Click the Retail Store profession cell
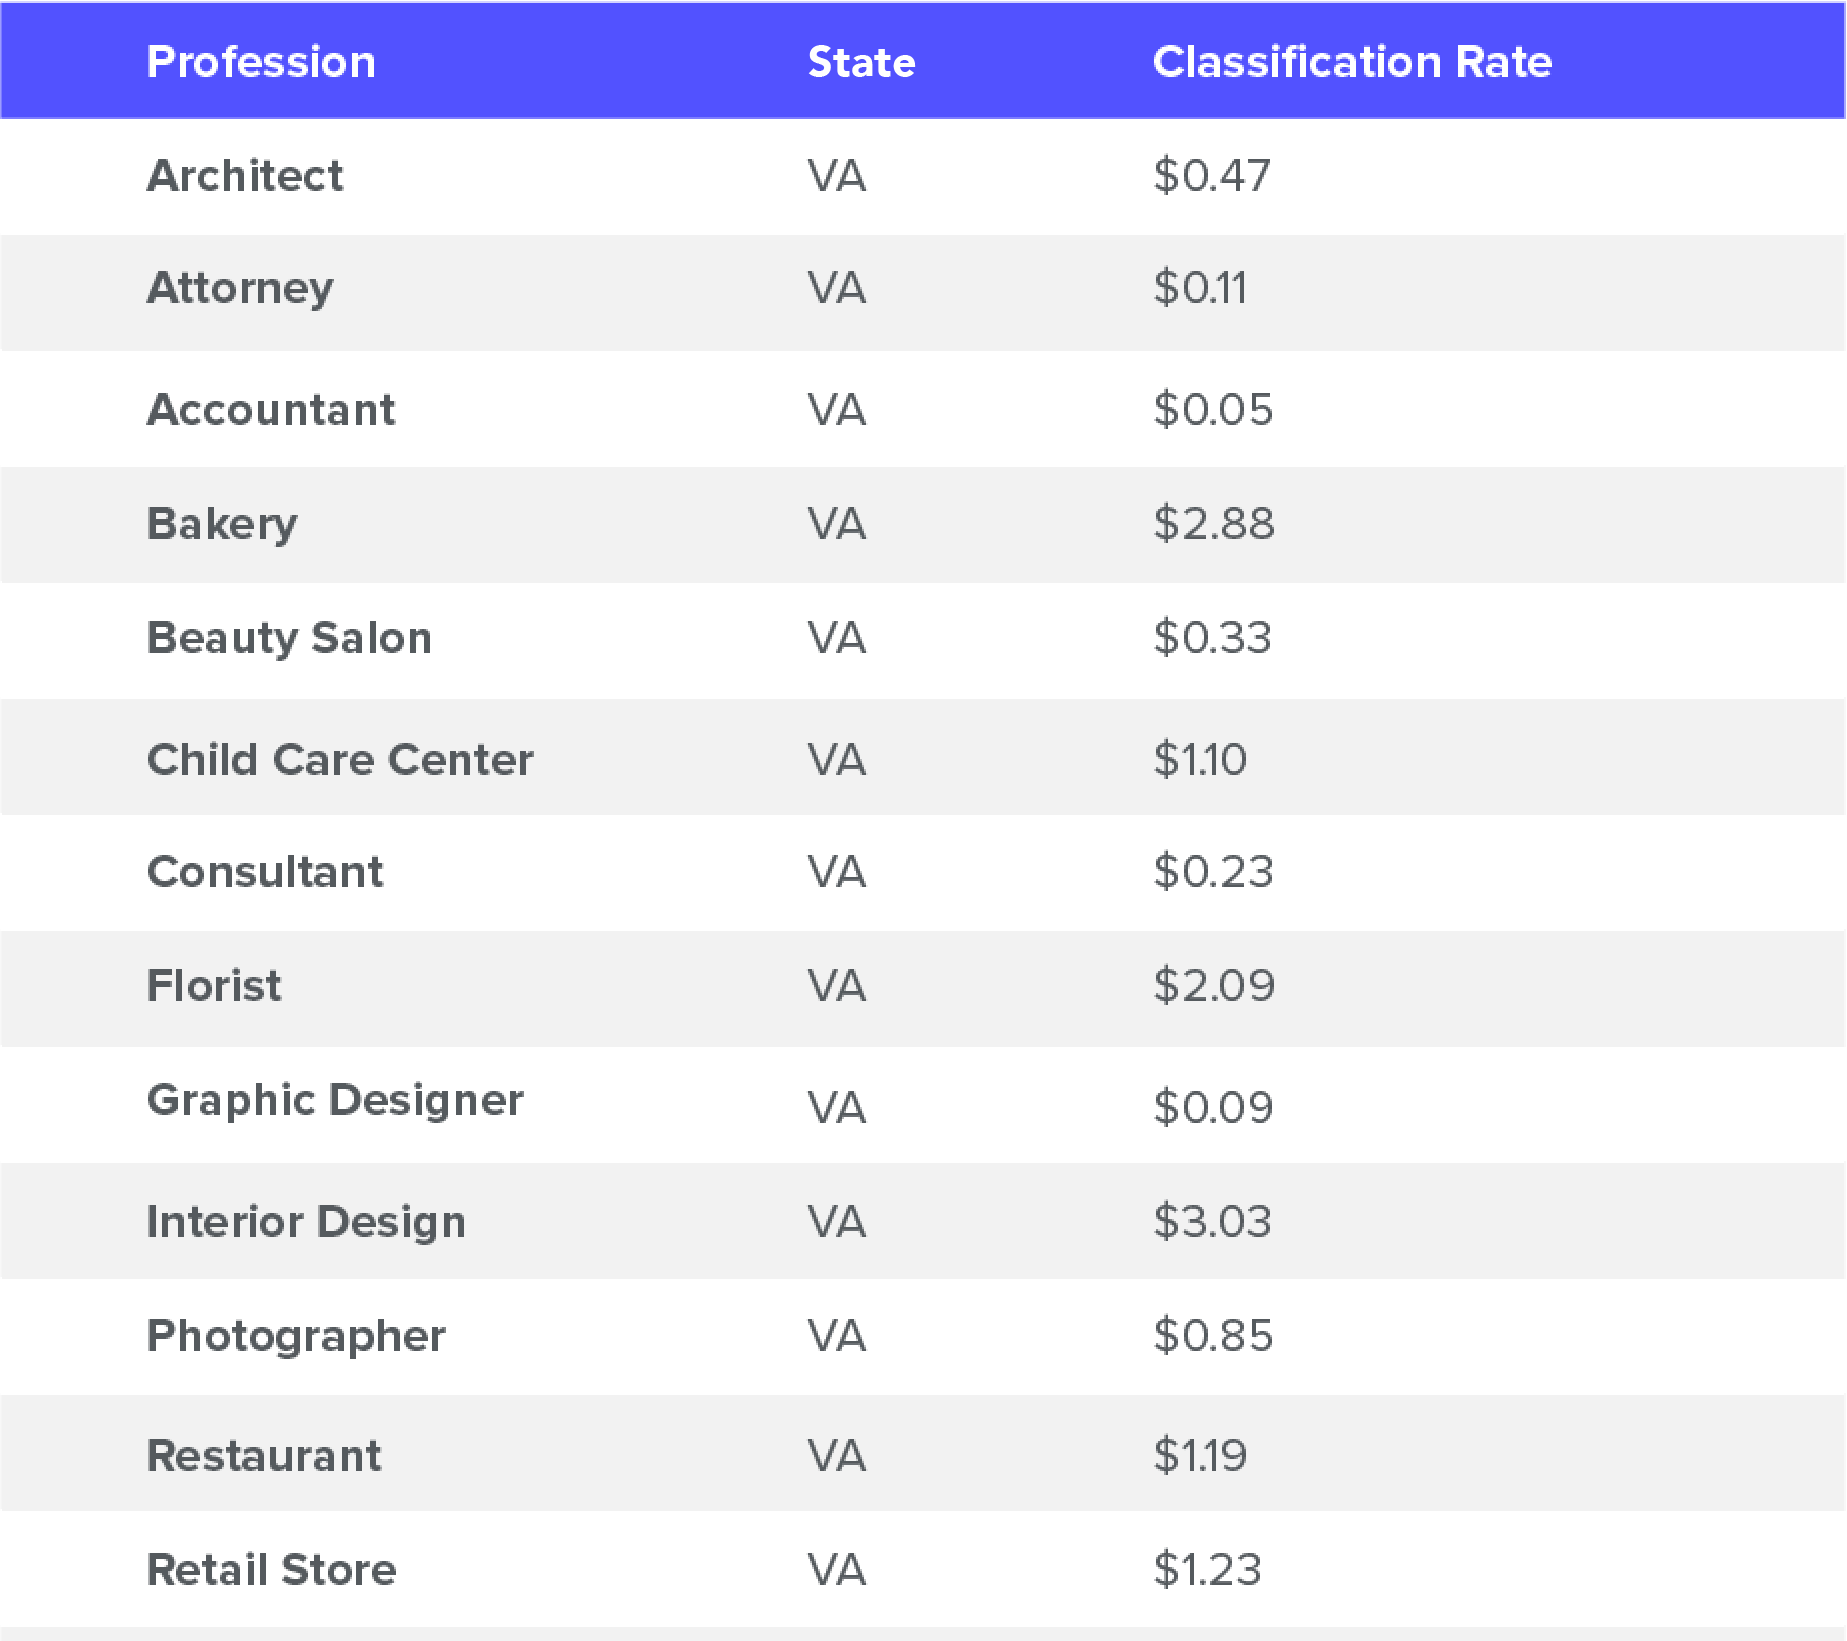Image resolution: width=1847 pixels, height=1641 pixels. click(271, 1570)
